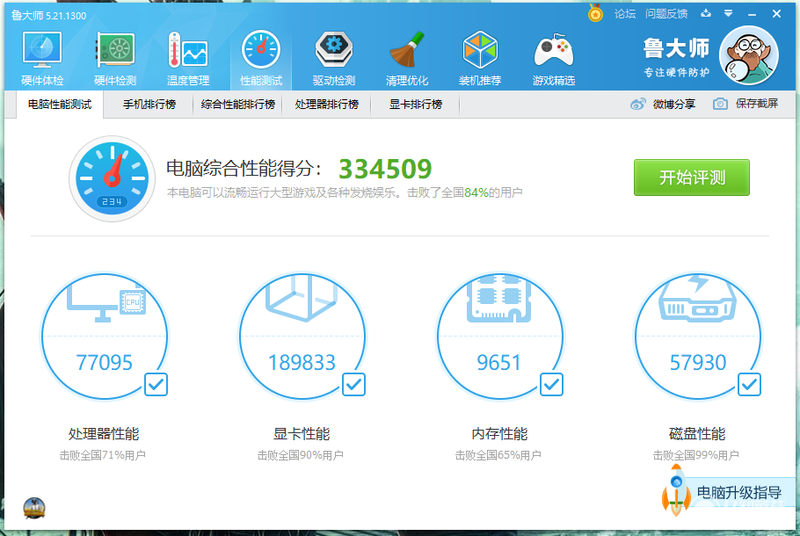The width and height of the screenshot is (800, 536).
Task: Click the 击败全国65%用户 text
Action: click(x=498, y=455)
